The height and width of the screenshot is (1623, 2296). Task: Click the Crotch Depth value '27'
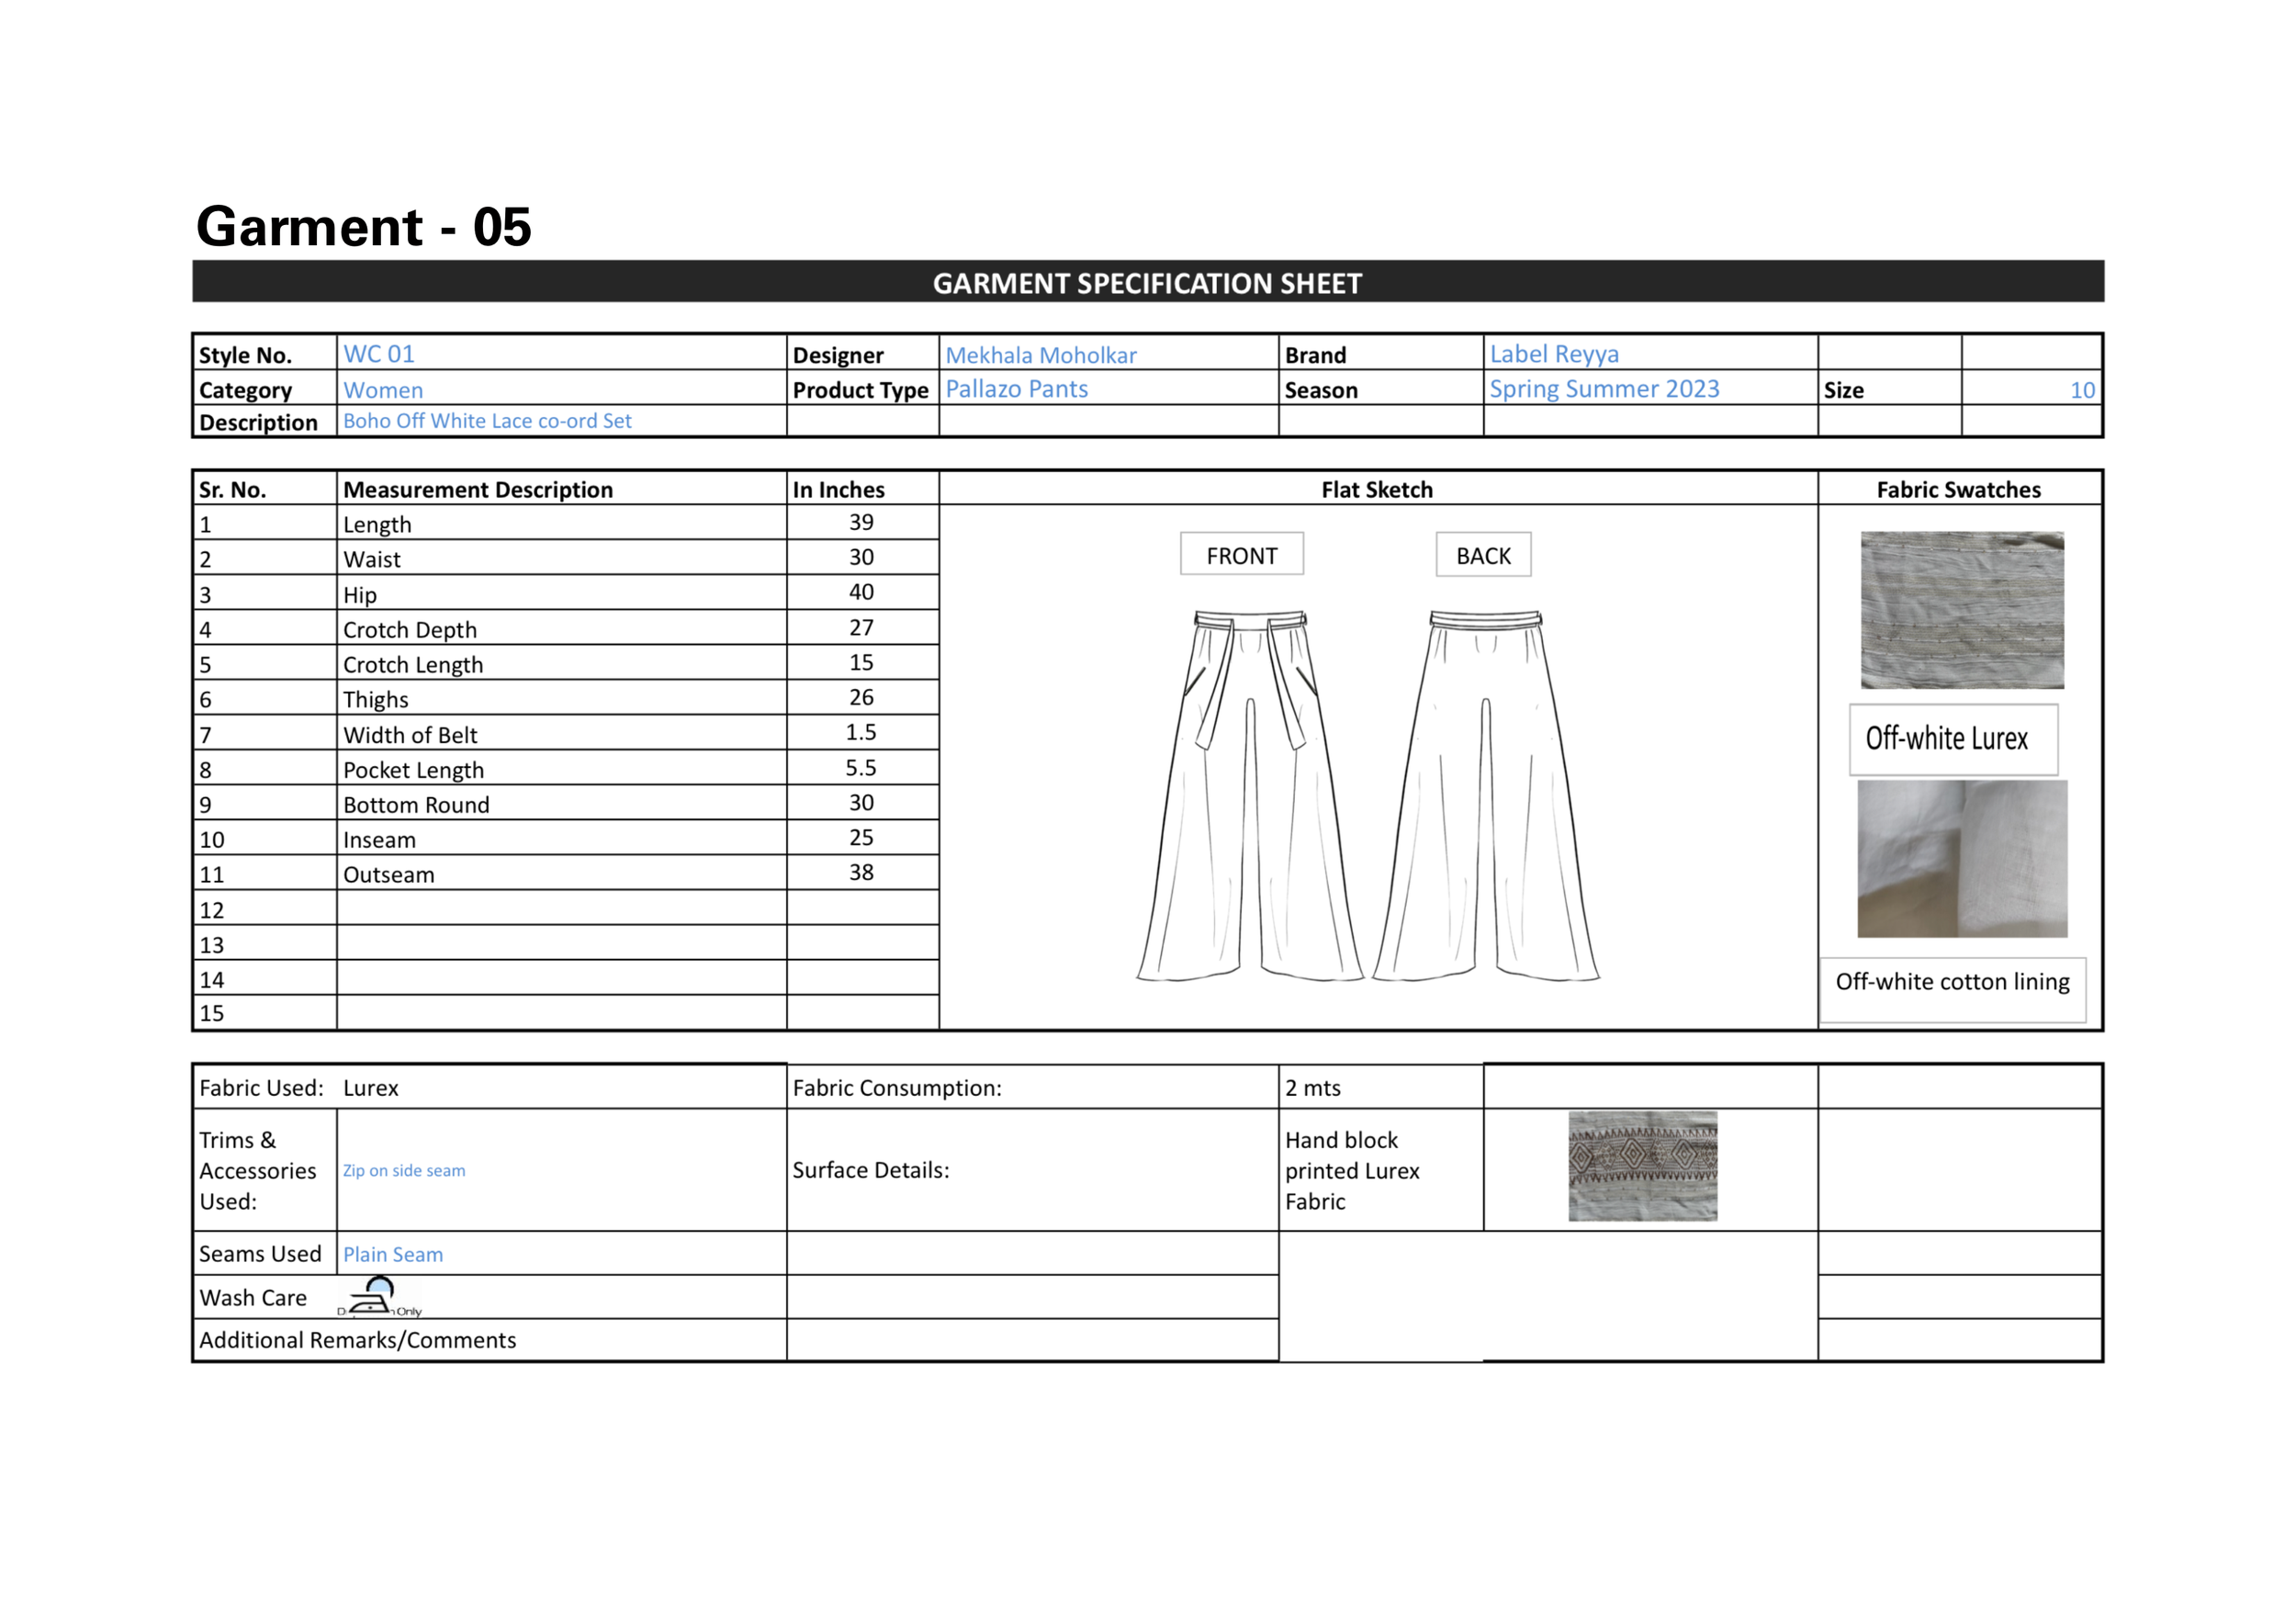[x=861, y=627]
